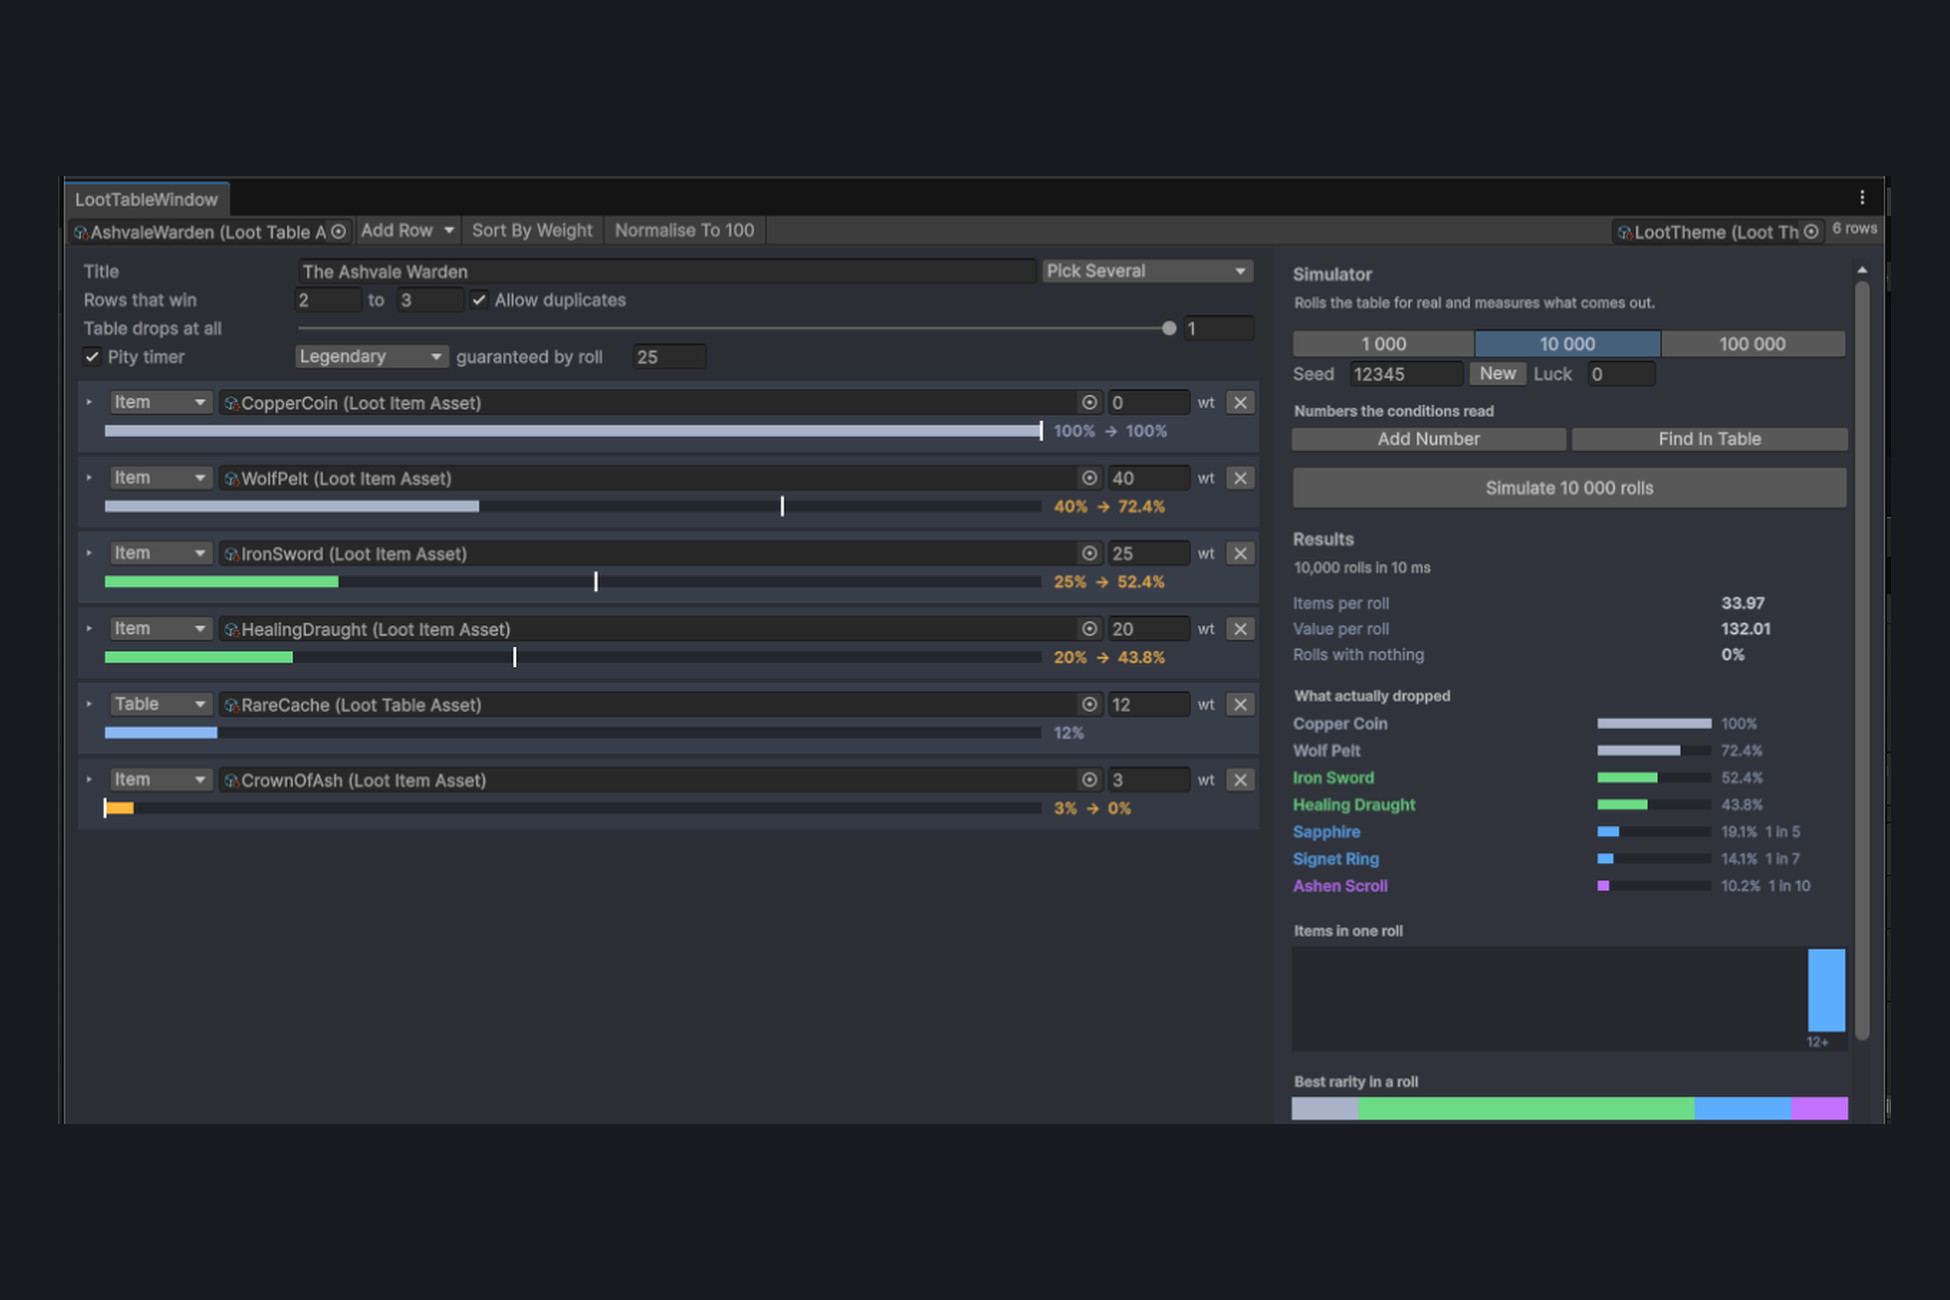Screen dimensions: 1950x1300
Task: Click the CrownOfAsh asset icon
Action: pyautogui.click(x=231, y=781)
